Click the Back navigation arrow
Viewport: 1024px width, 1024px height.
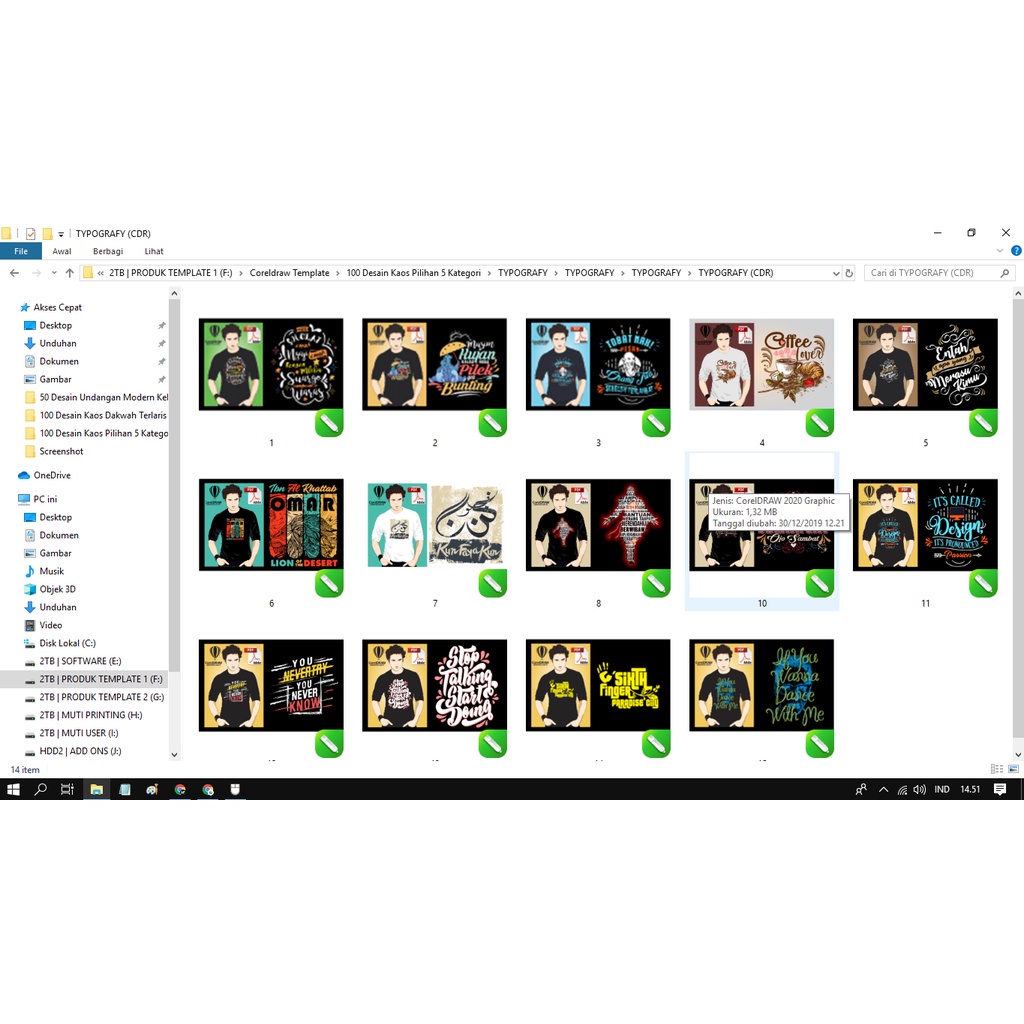(14, 273)
